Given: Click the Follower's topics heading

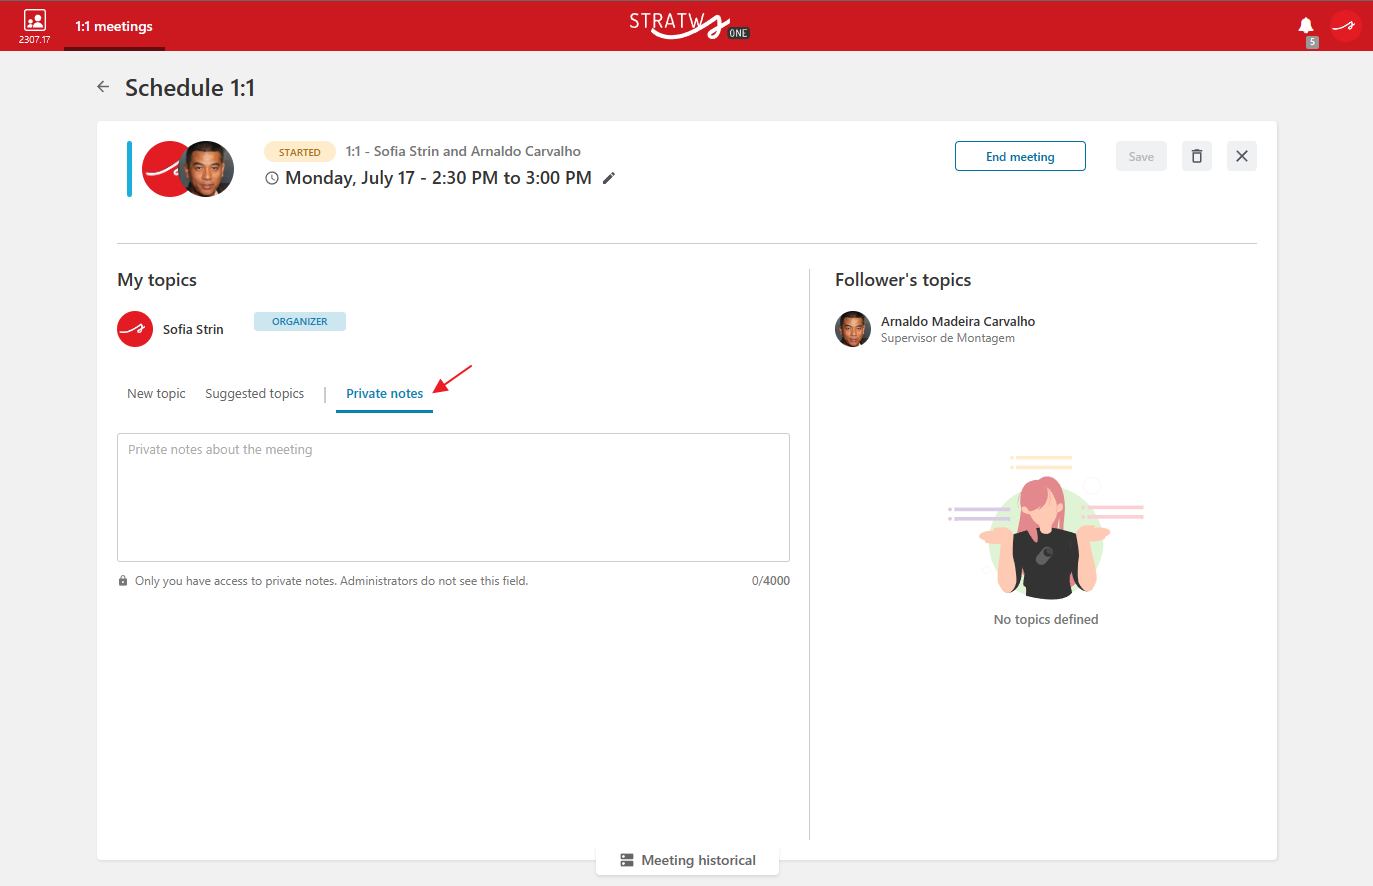Looking at the screenshot, I should pyautogui.click(x=903, y=280).
